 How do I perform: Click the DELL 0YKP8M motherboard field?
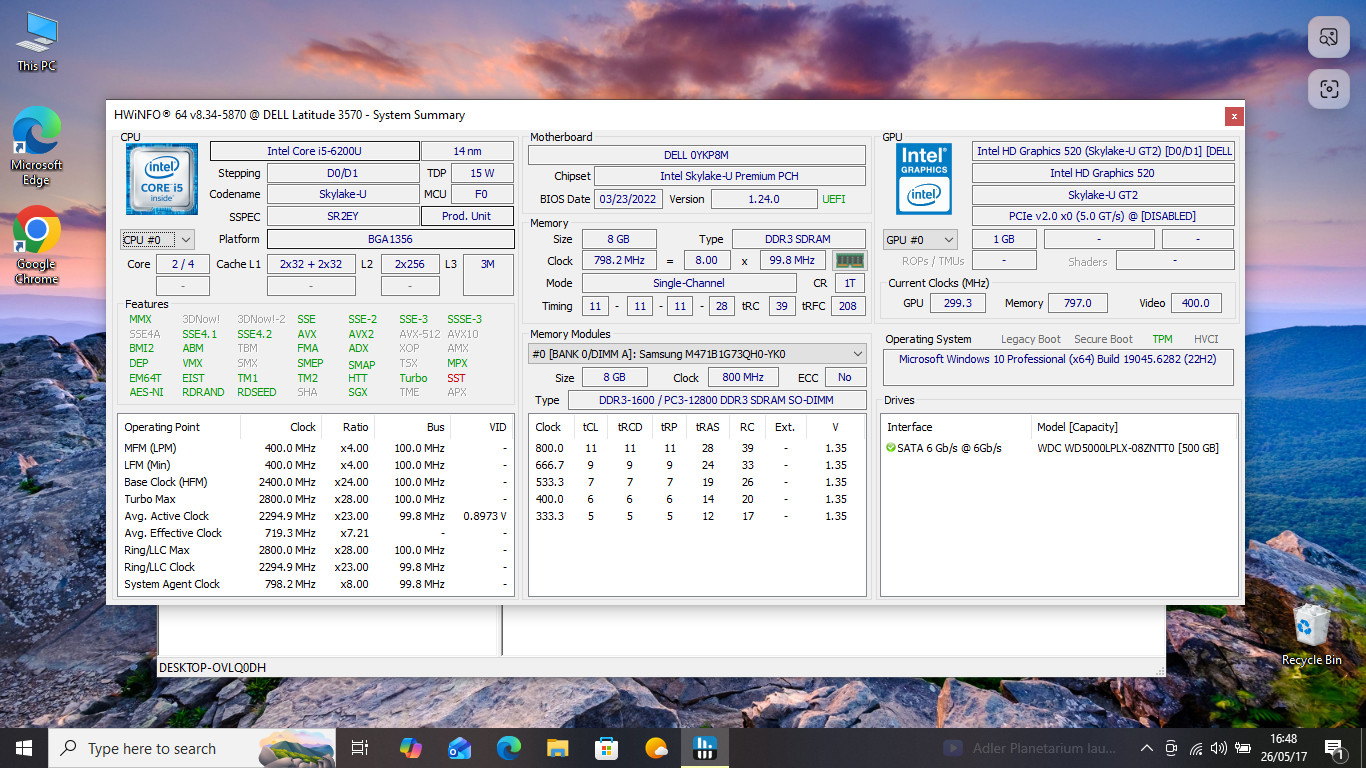click(x=697, y=155)
